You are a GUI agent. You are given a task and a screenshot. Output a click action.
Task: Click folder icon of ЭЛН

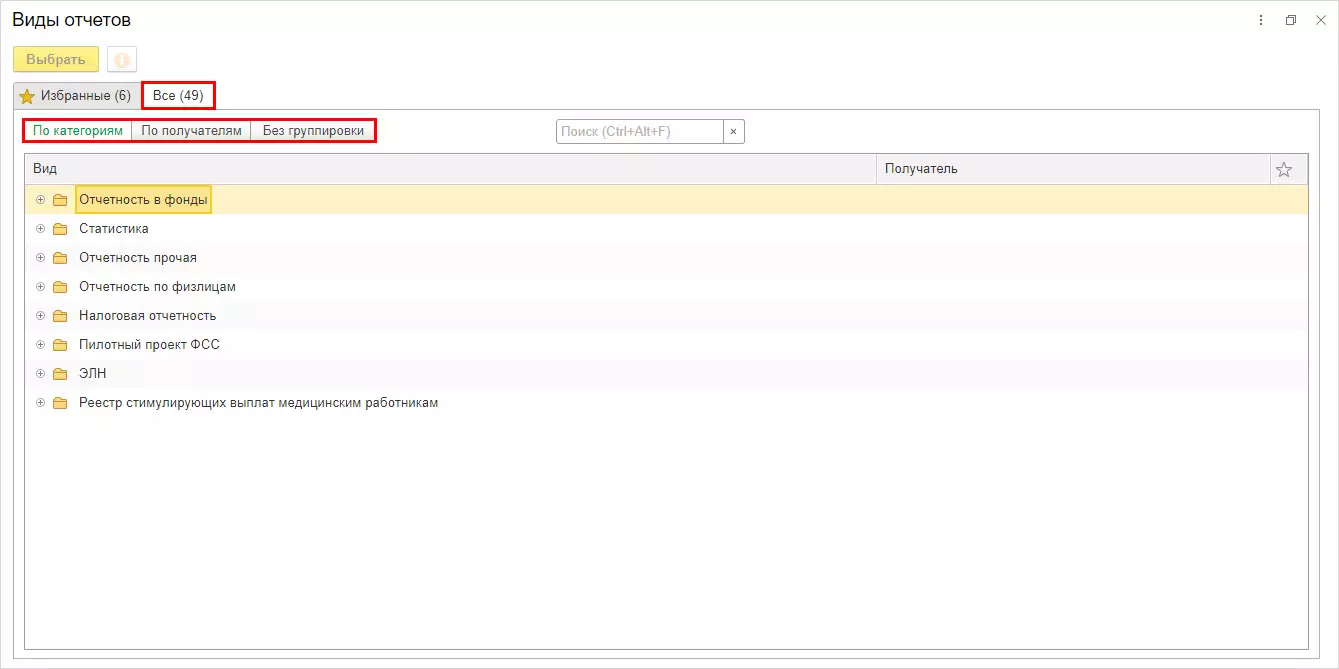click(60, 374)
